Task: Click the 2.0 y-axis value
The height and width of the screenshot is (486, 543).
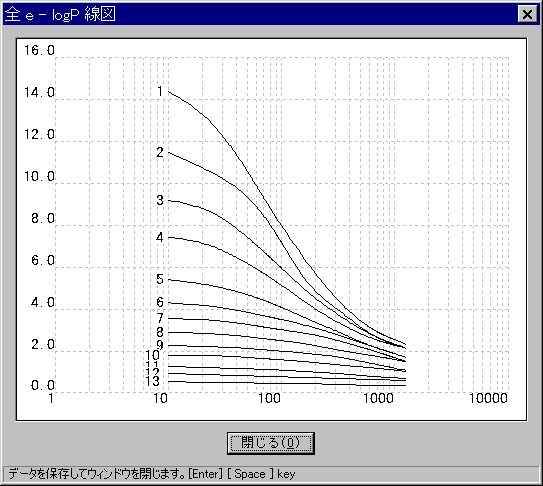Action: pyautogui.click(x=43, y=345)
